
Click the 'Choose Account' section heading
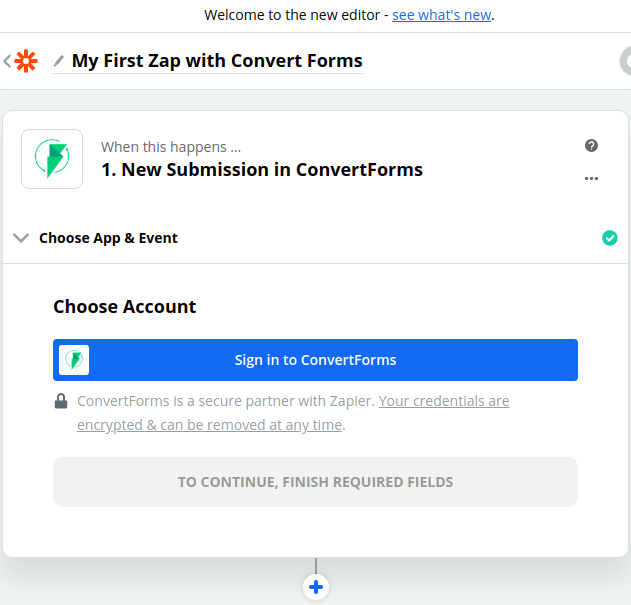coord(125,307)
